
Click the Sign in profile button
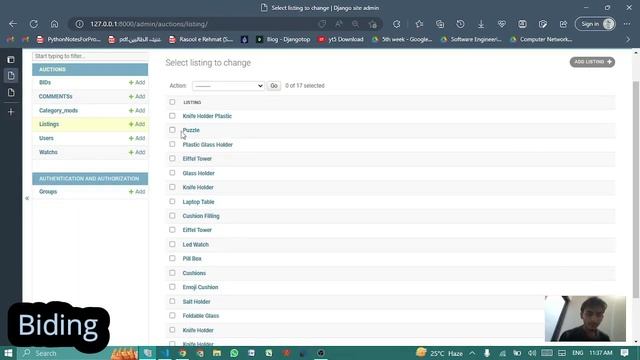tap(596, 24)
